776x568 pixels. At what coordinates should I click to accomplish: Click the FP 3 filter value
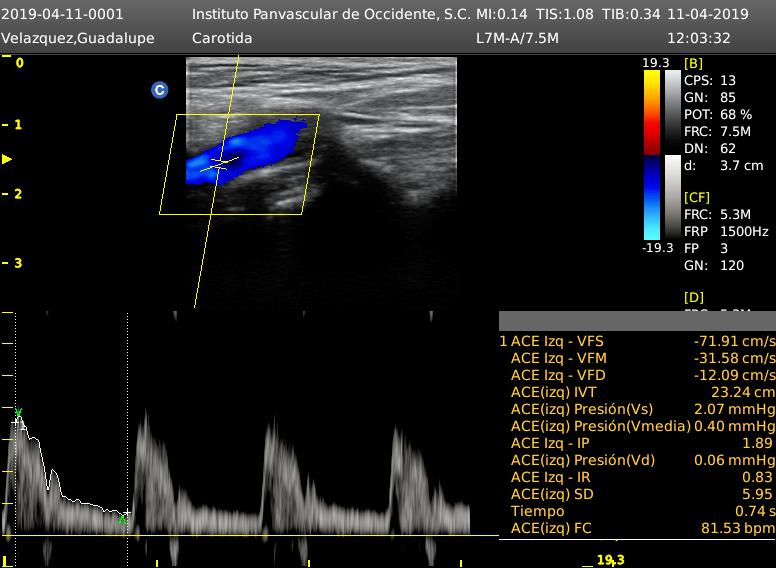(706, 248)
